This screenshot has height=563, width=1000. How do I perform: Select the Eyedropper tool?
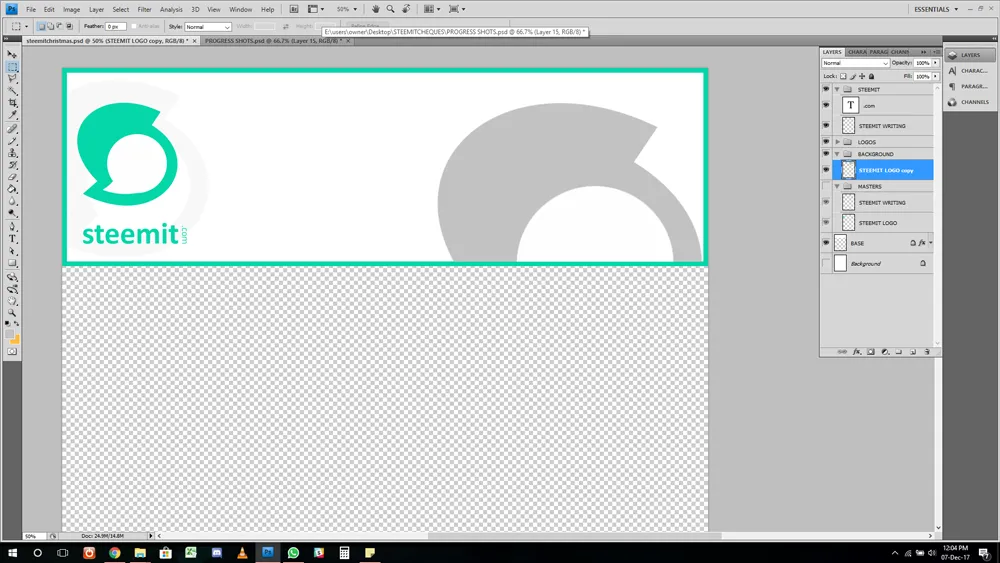pyautogui.click(x=12, y=115)
